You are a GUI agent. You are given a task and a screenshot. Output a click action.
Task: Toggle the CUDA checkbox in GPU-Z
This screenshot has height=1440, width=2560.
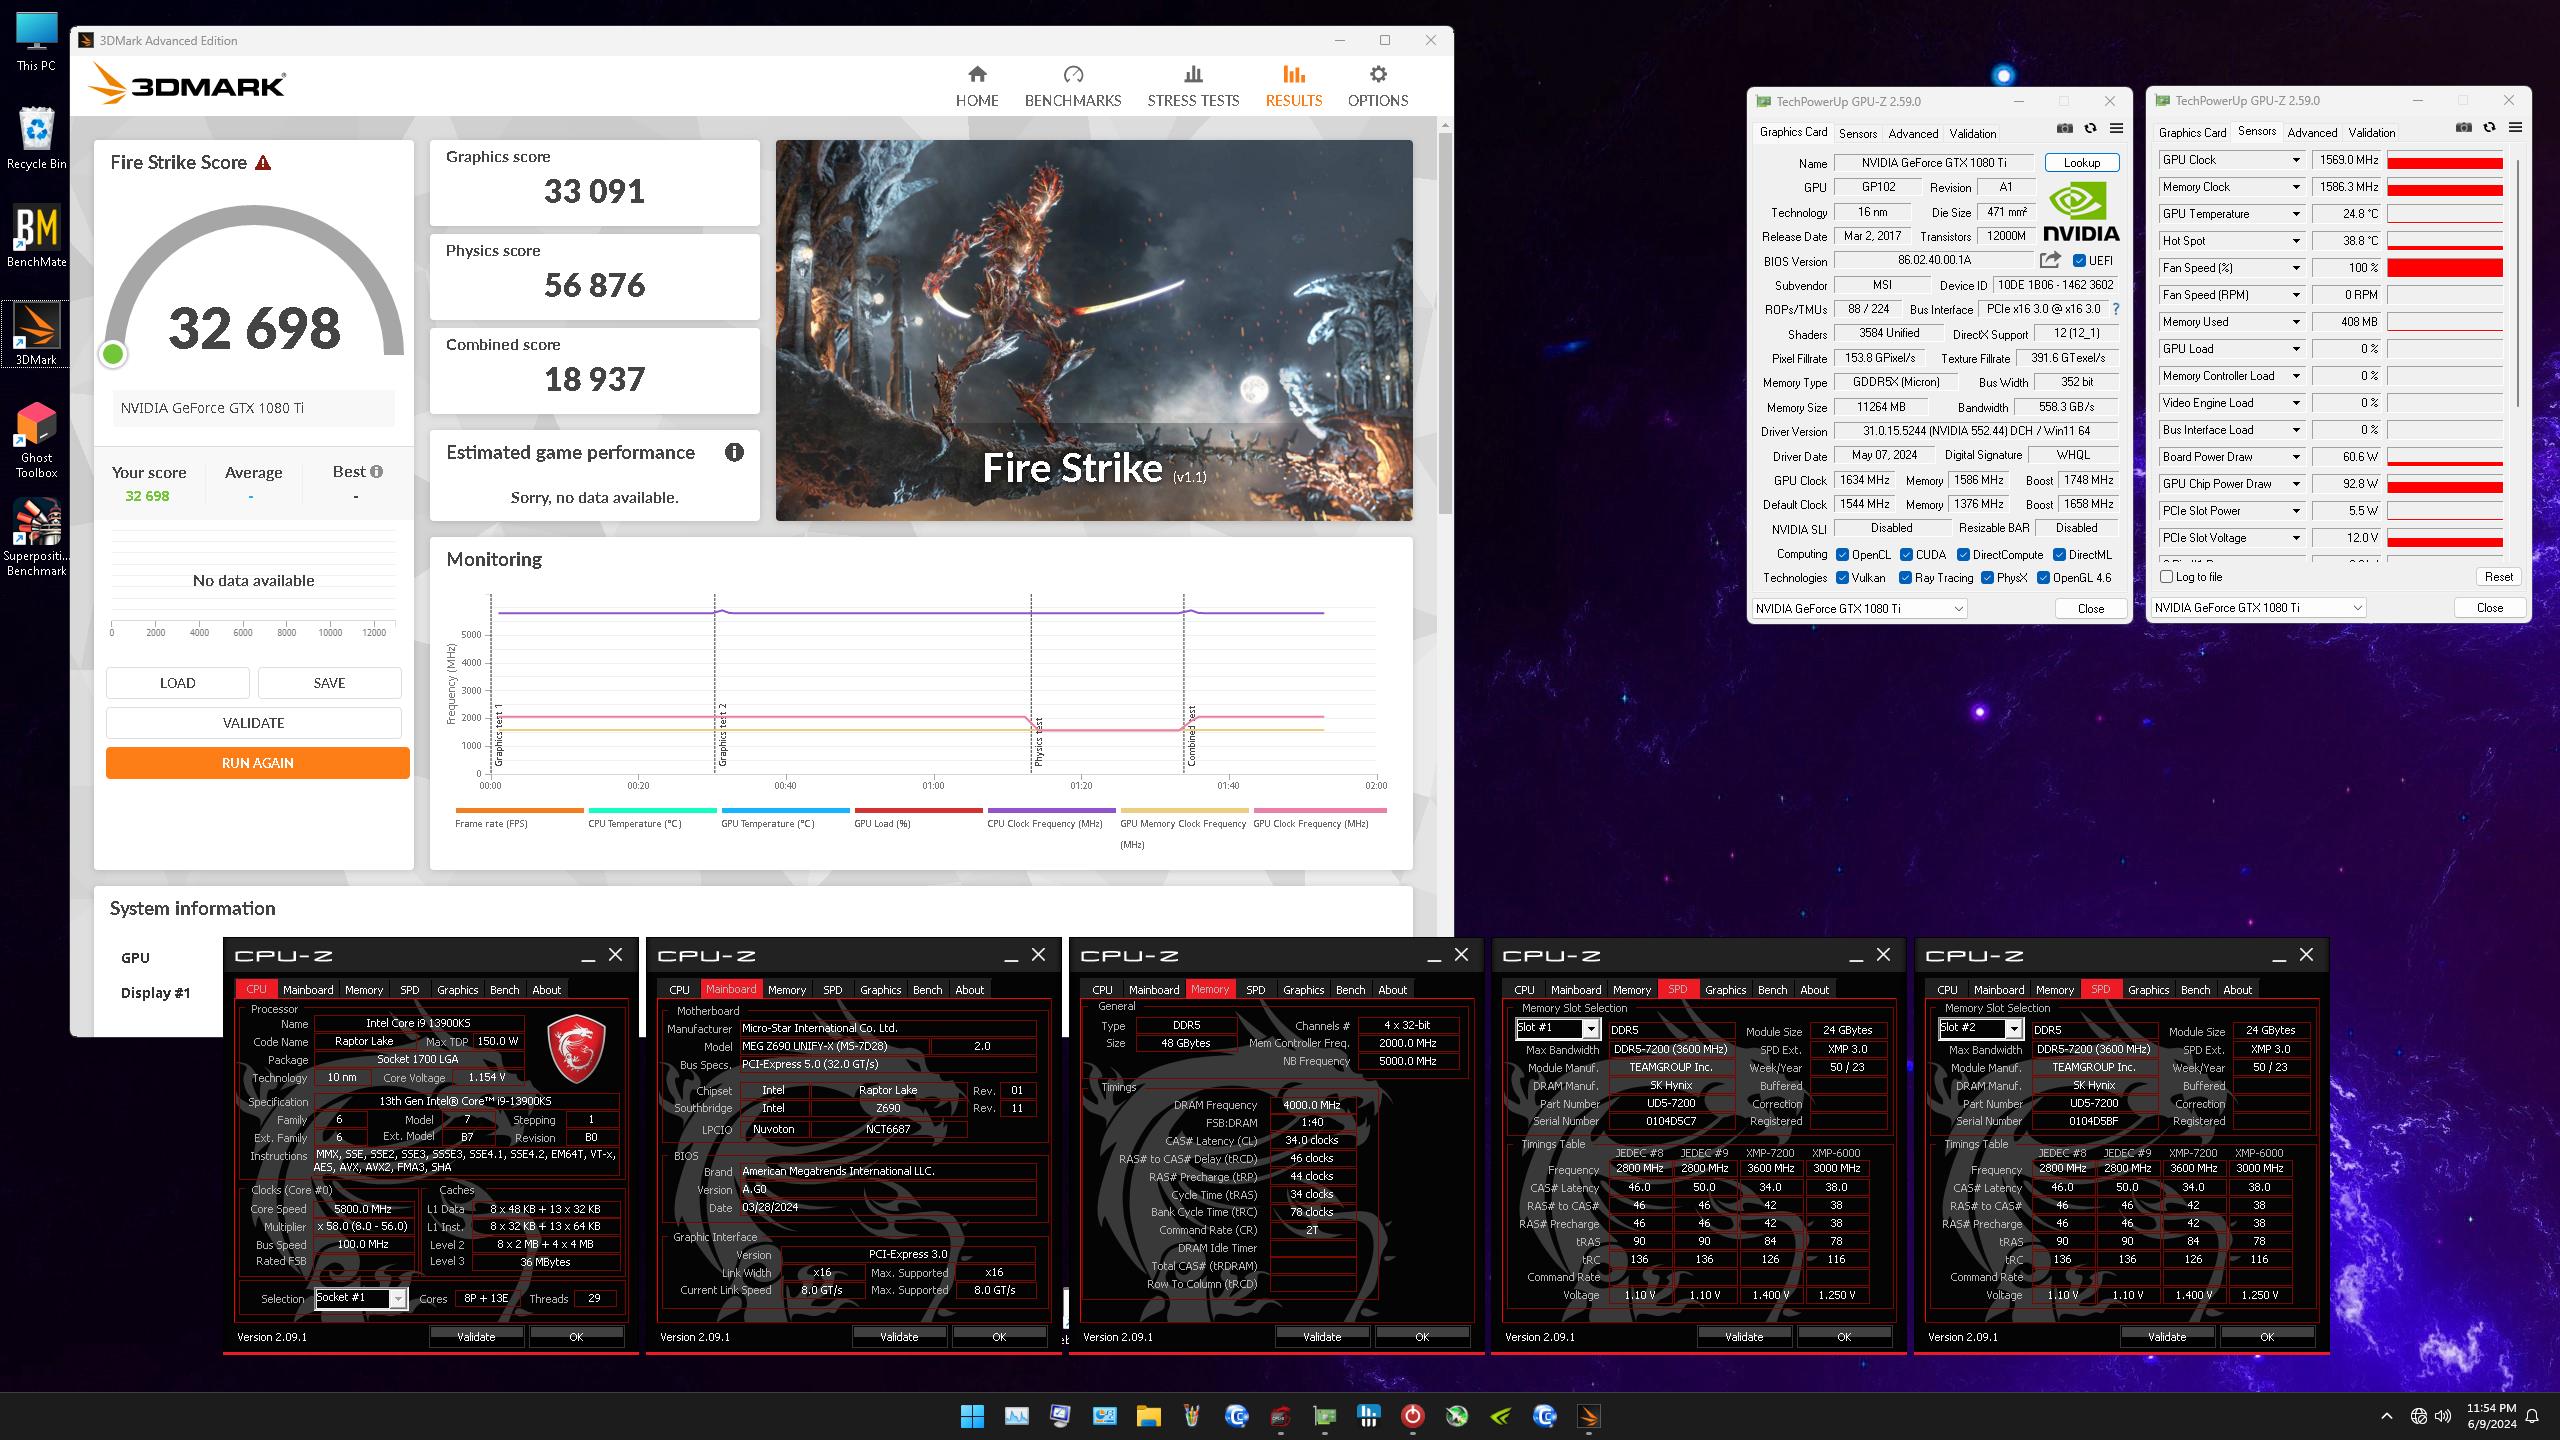pyautogui.click(x=1906, y=555)
